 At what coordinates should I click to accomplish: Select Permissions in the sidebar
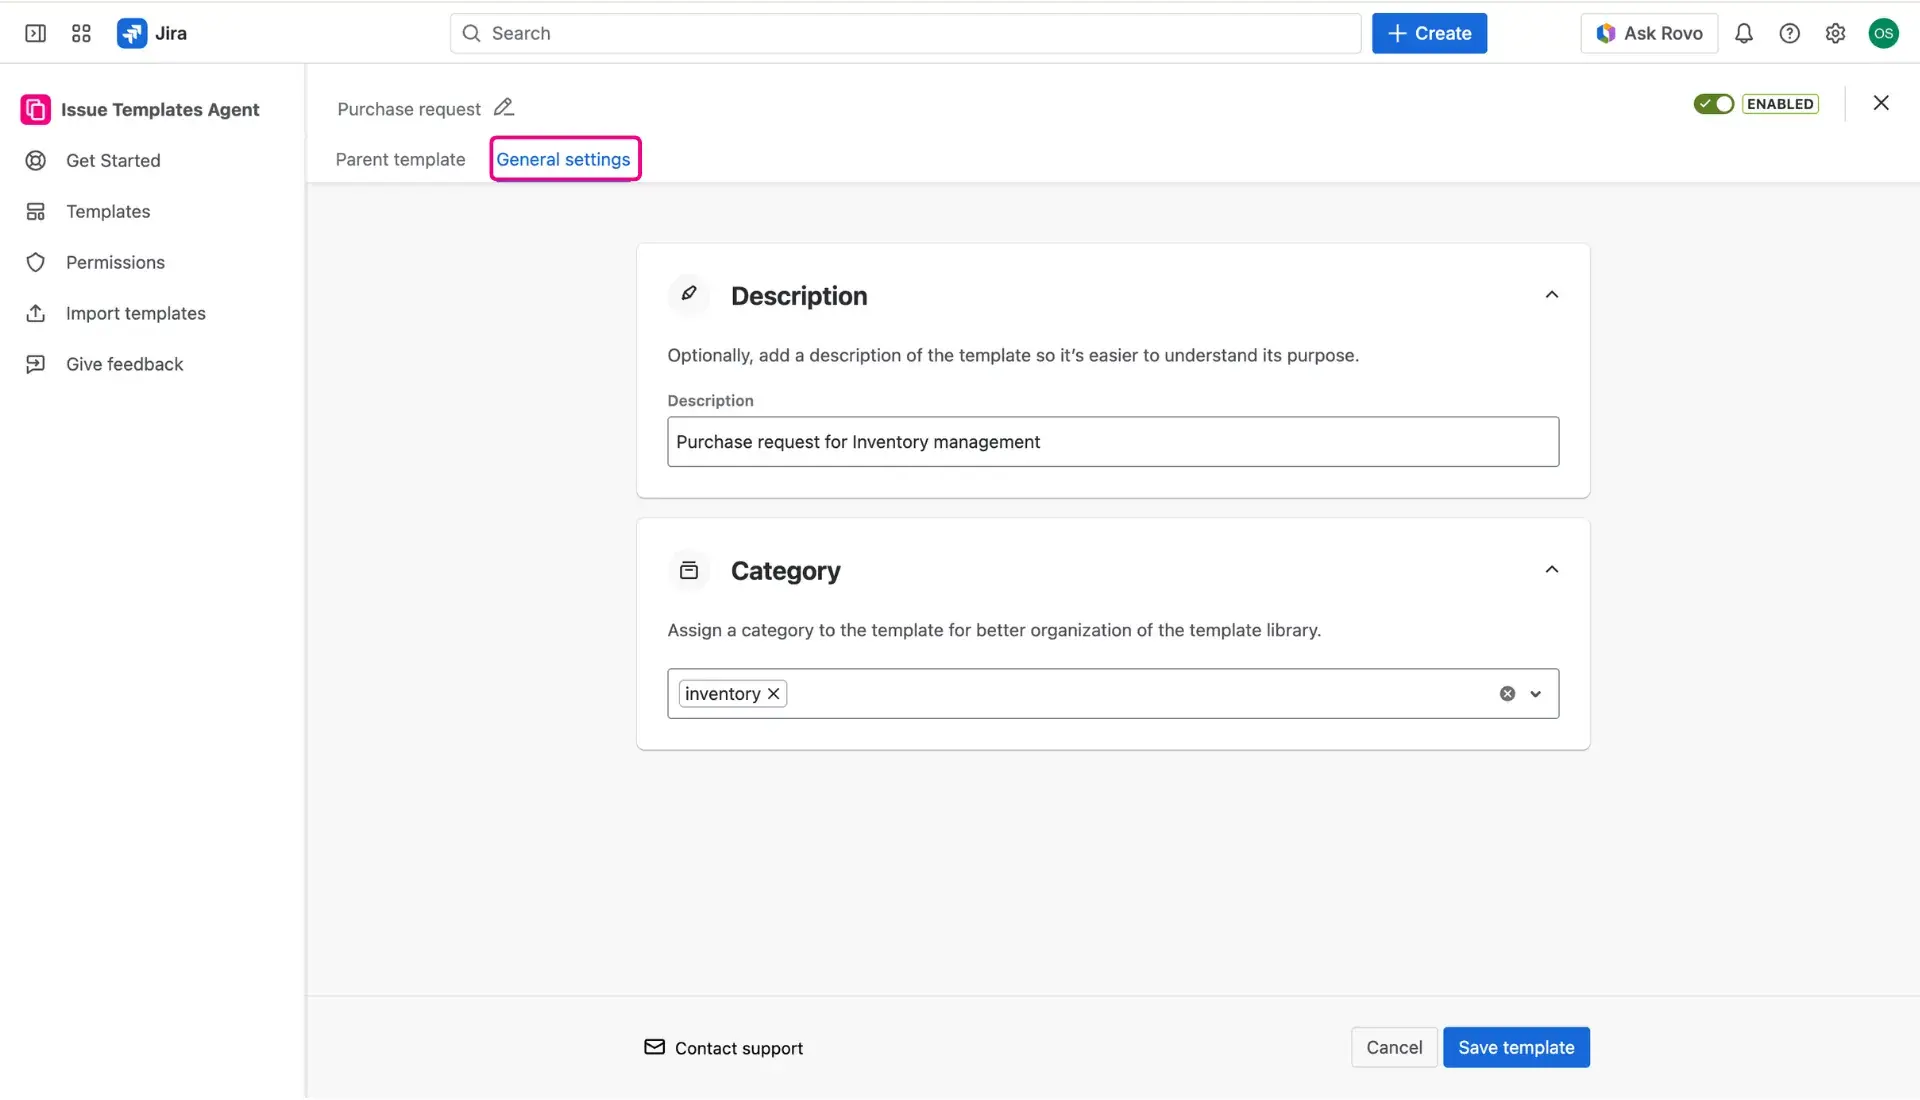115,262
